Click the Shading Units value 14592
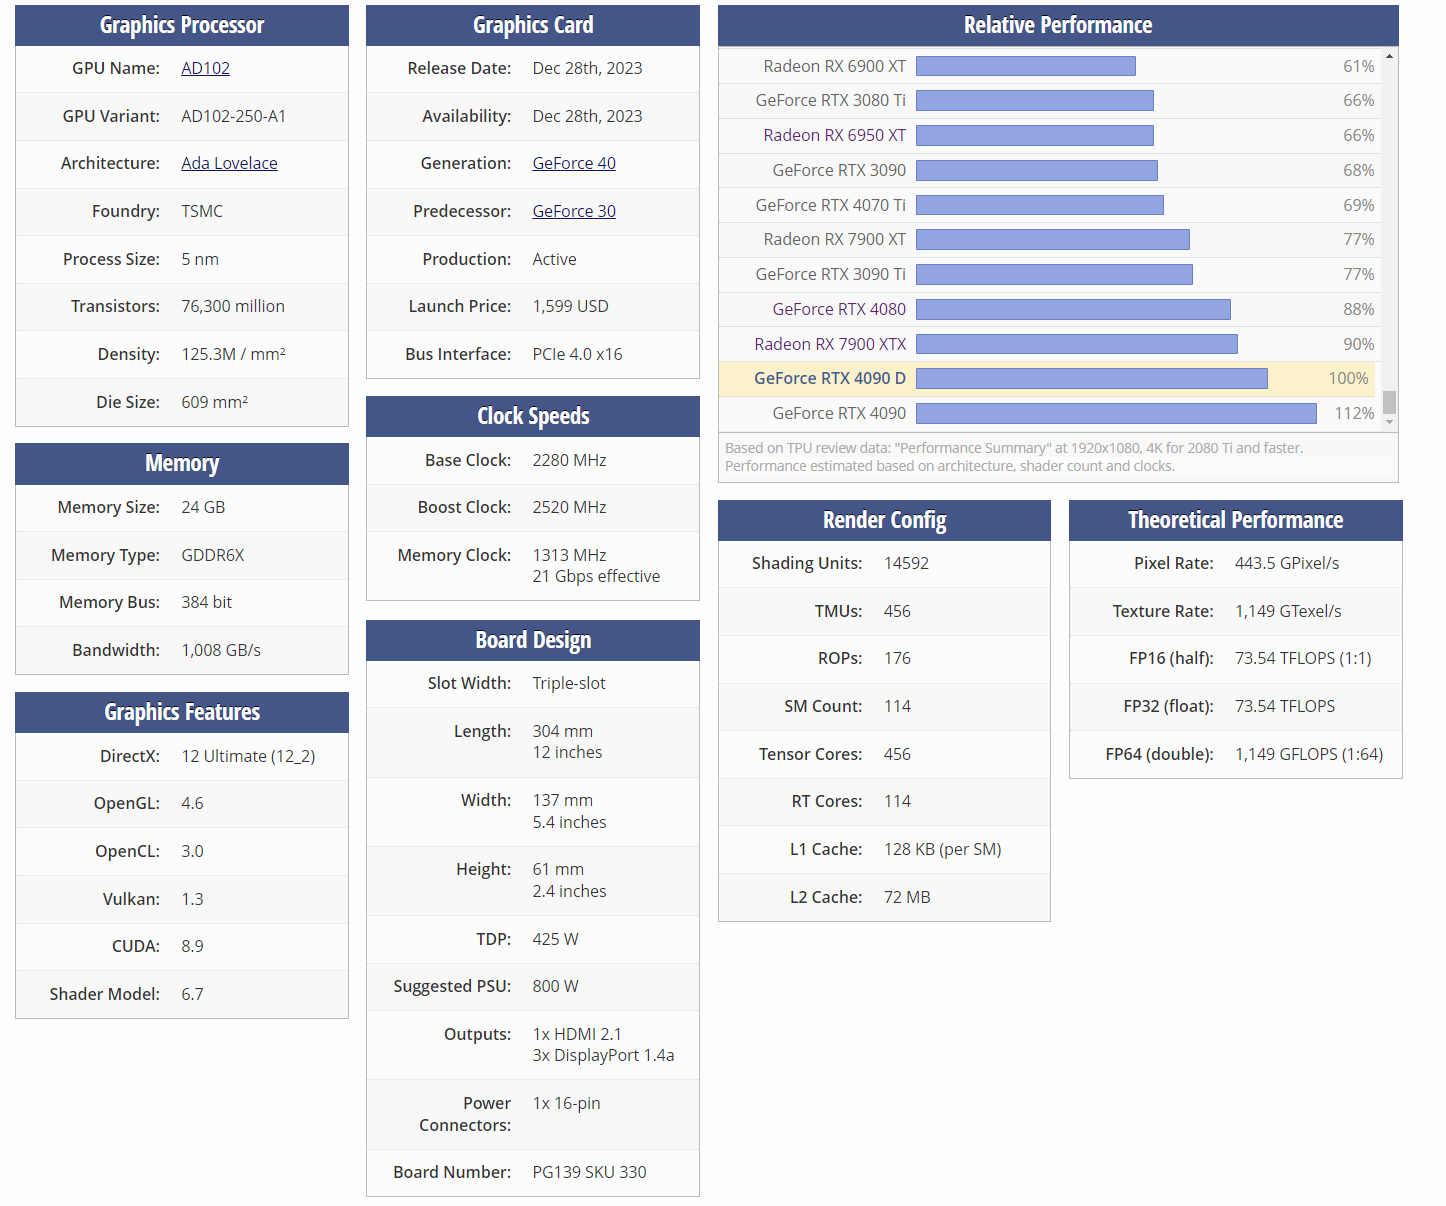The width and height of the screenshot is (1446, 1206). click(x=907, y=563)
